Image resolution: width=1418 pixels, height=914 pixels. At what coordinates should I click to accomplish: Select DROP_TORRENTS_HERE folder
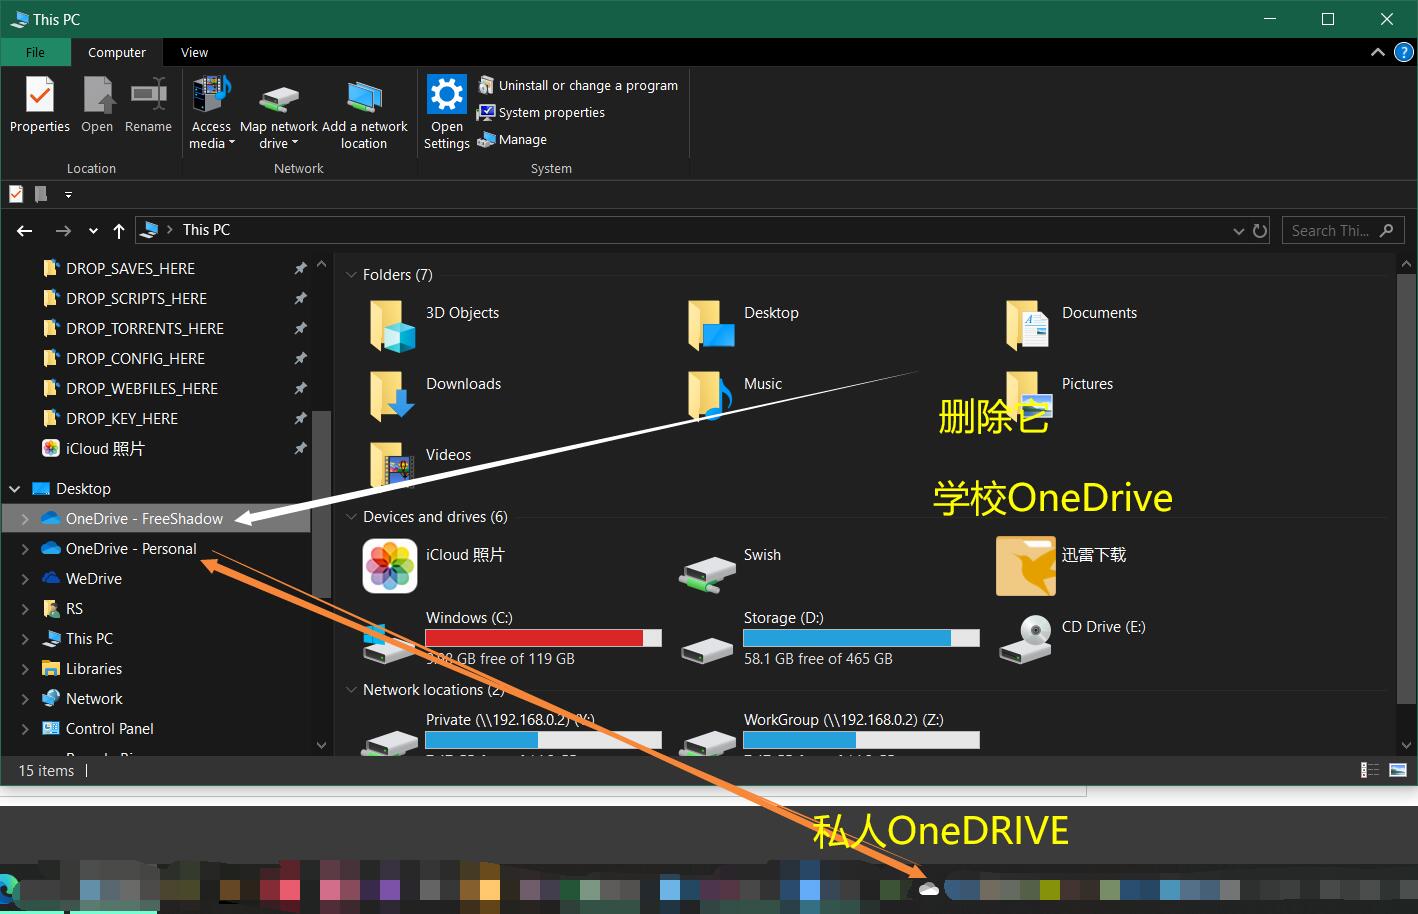coord(144,328)
